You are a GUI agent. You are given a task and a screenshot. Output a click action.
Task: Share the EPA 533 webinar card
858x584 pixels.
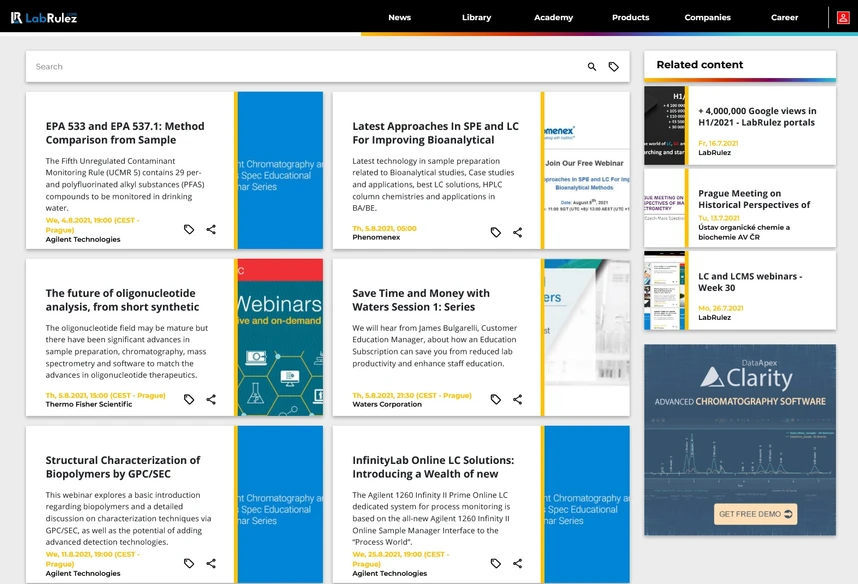tap(211, 229)
